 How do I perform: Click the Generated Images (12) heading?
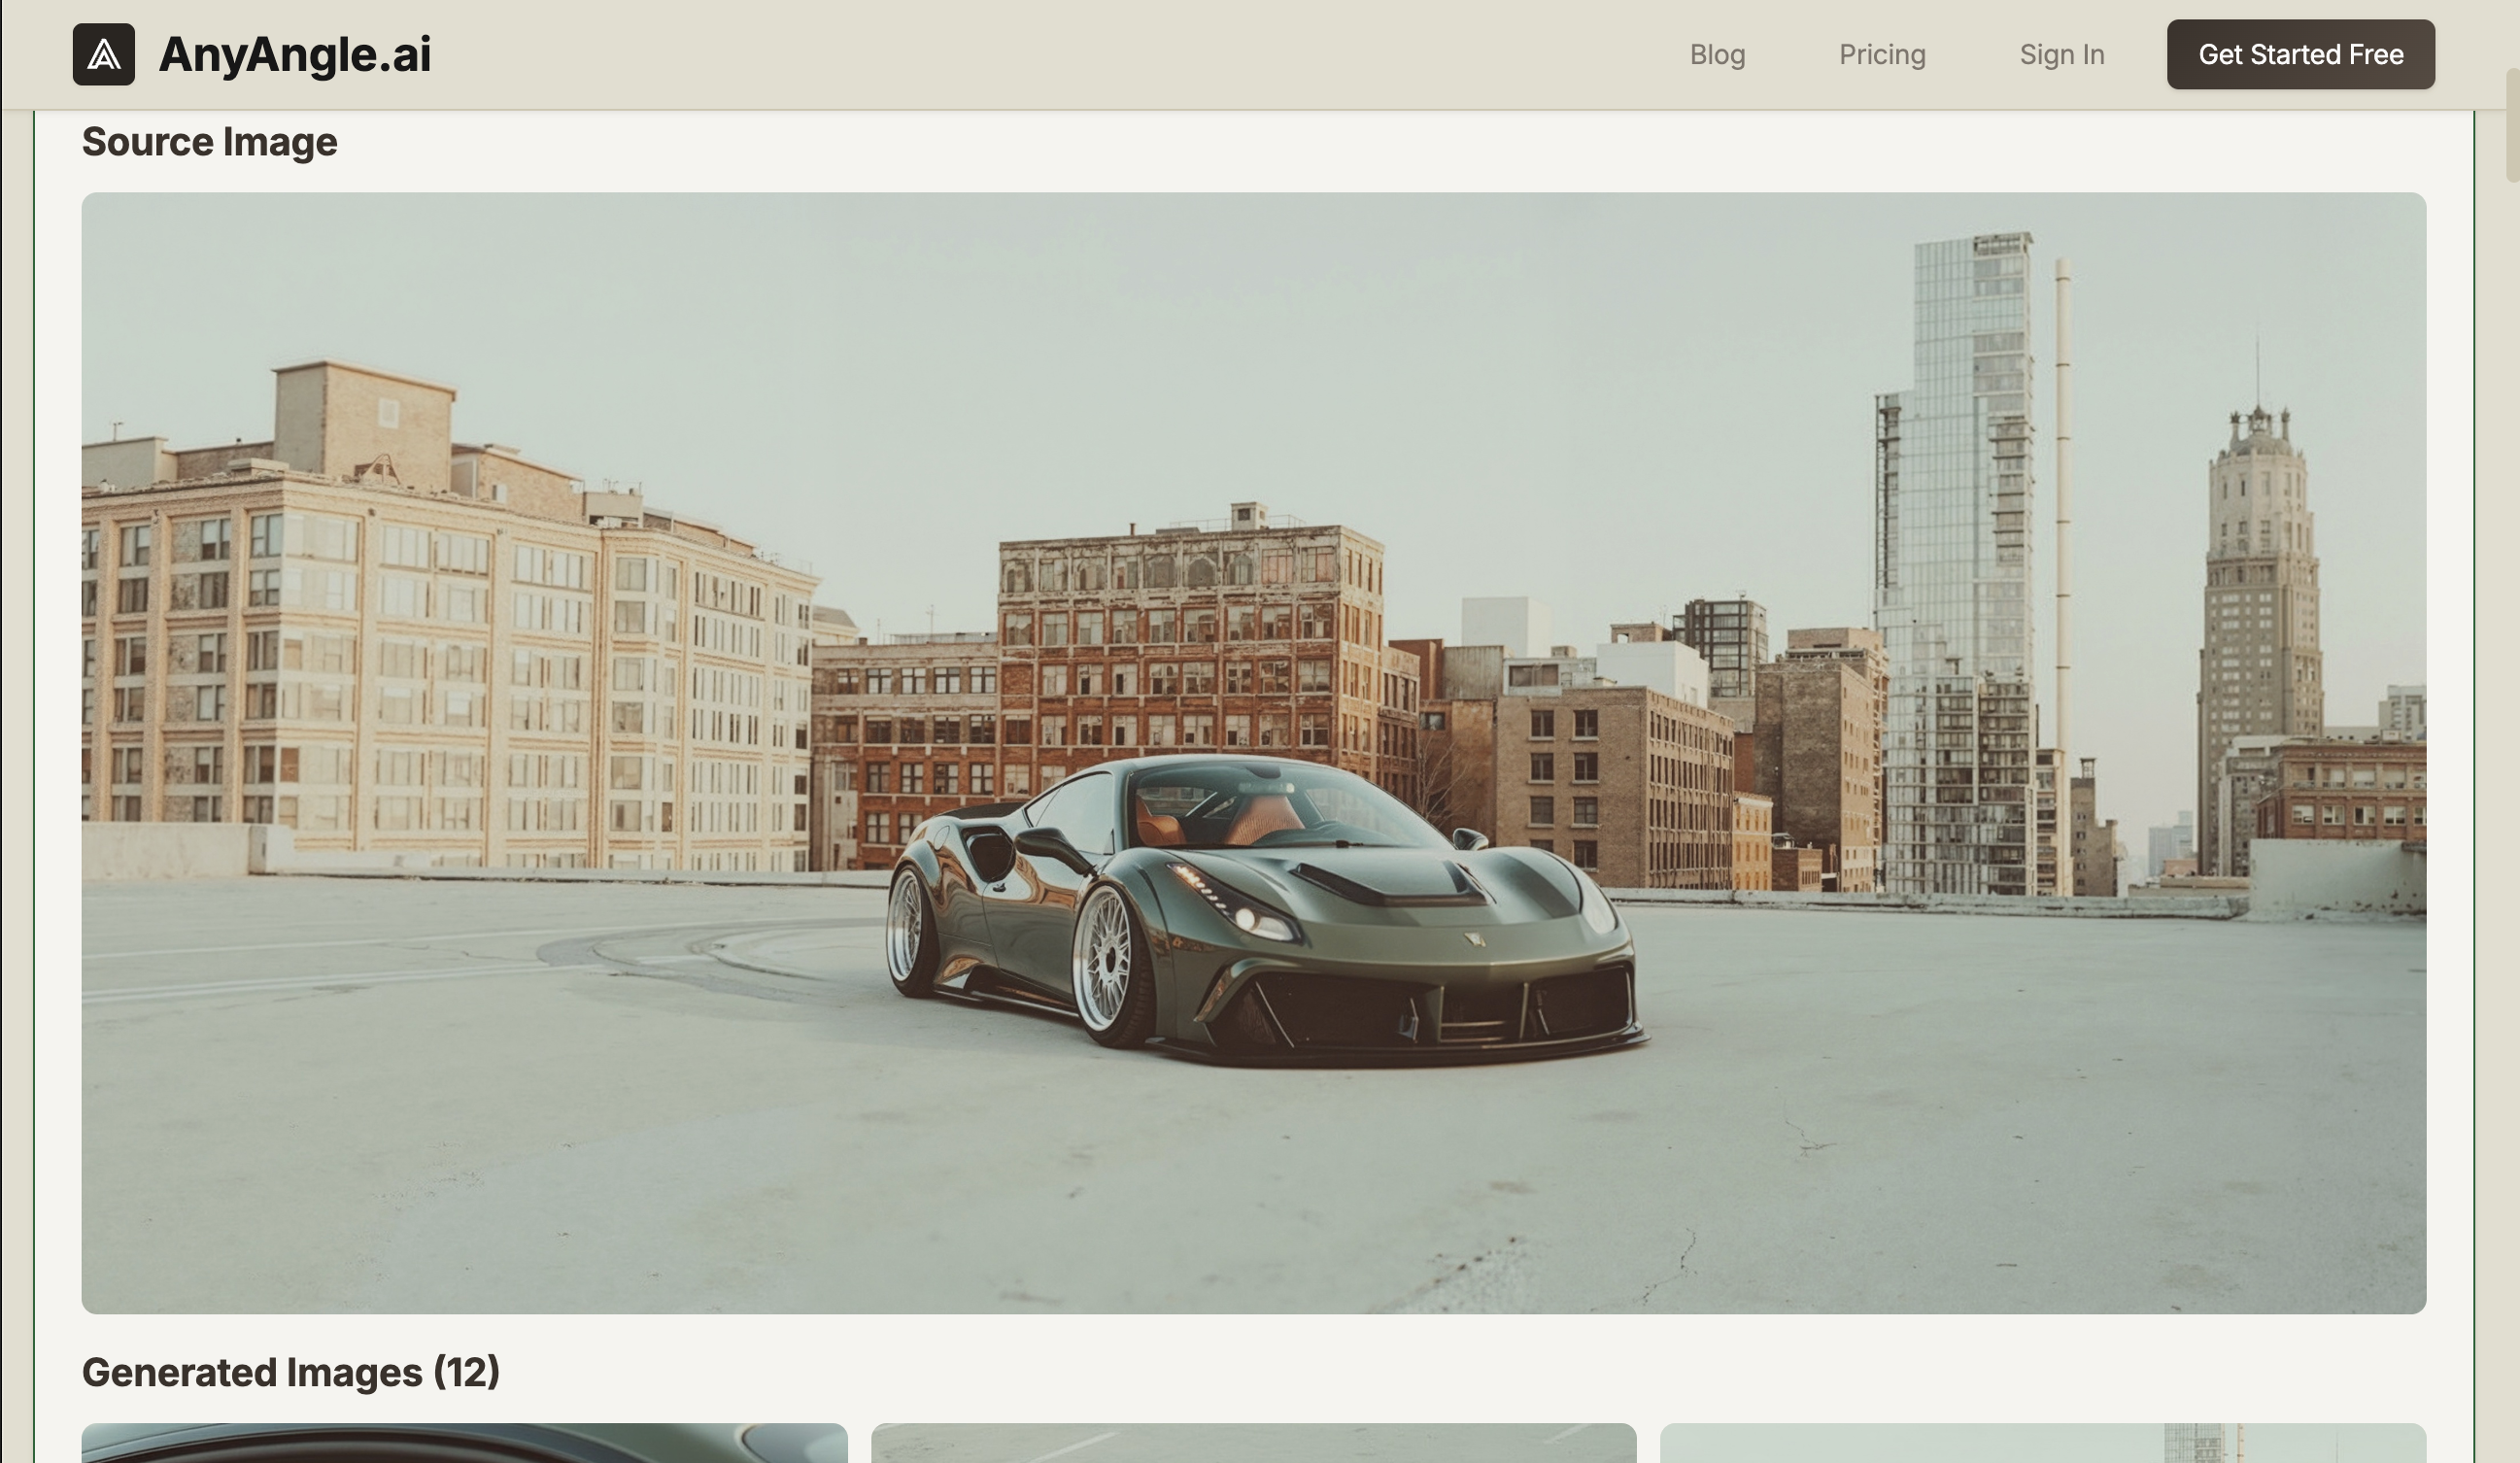point(291,1372)
